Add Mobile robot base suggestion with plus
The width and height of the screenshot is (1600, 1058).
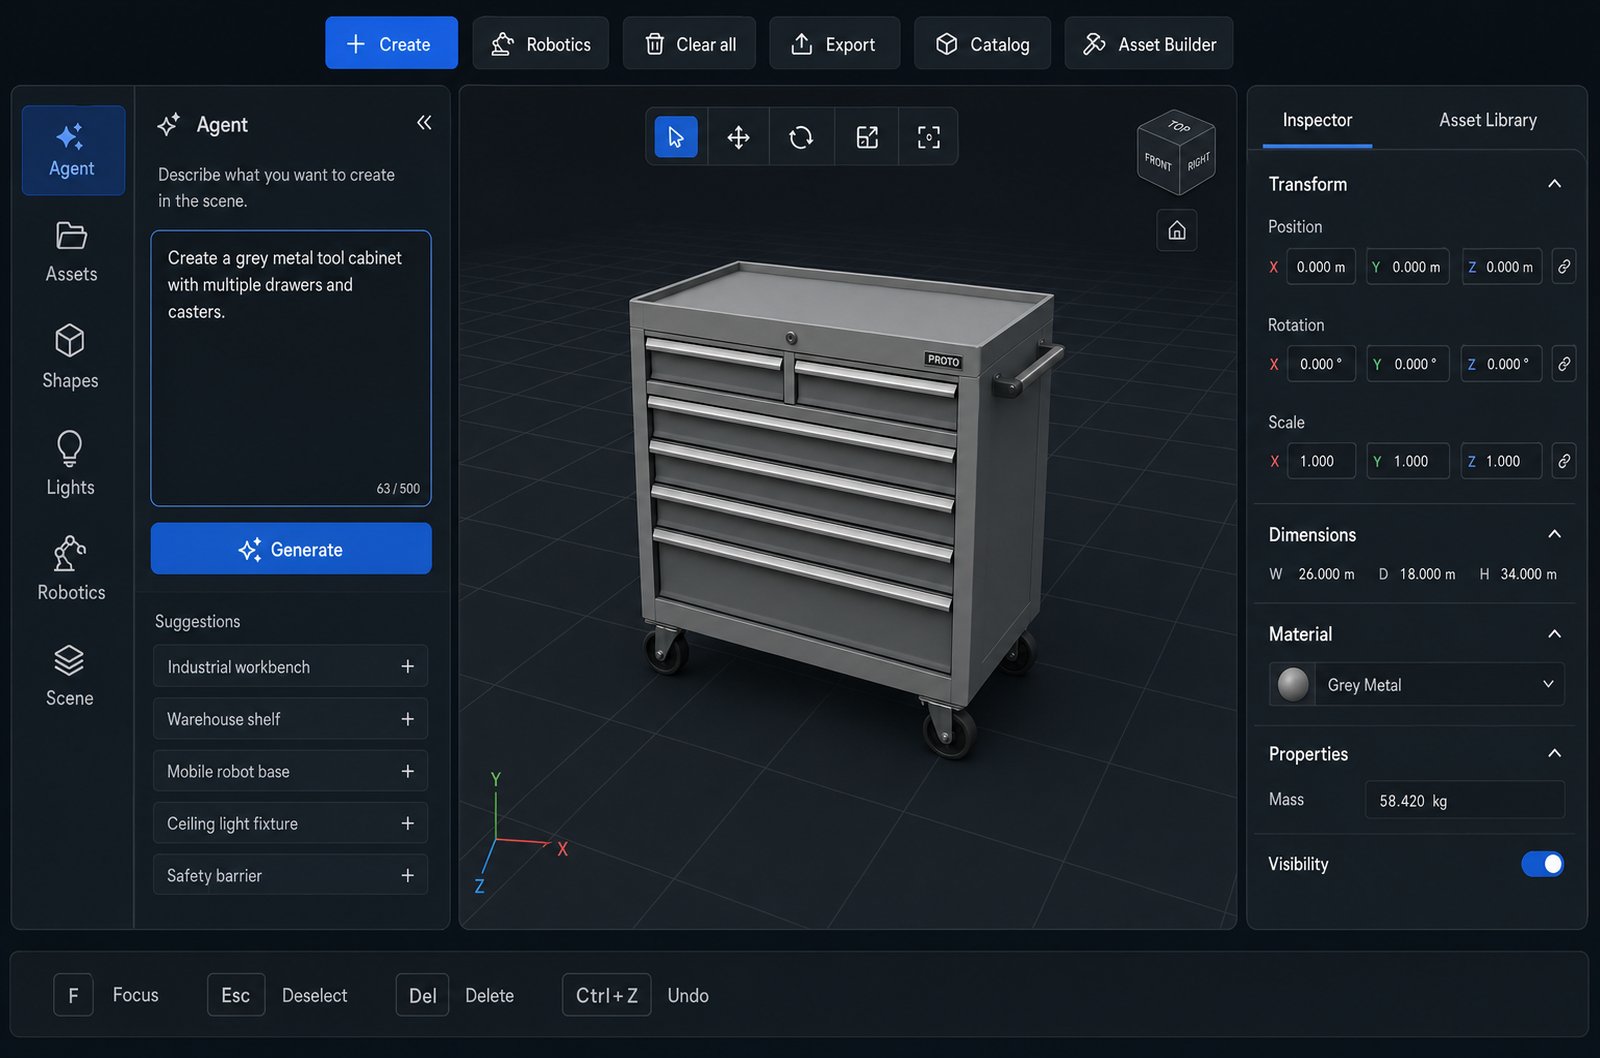[x=407, y=771]
